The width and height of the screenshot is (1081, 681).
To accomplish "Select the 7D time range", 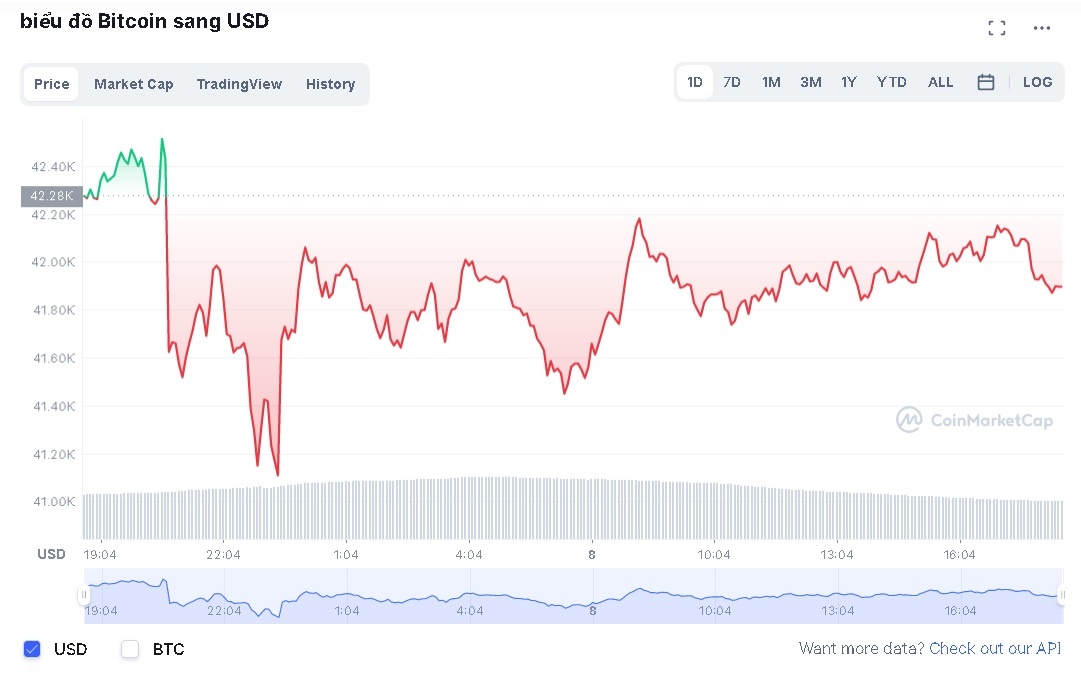I will pos(732,82).
